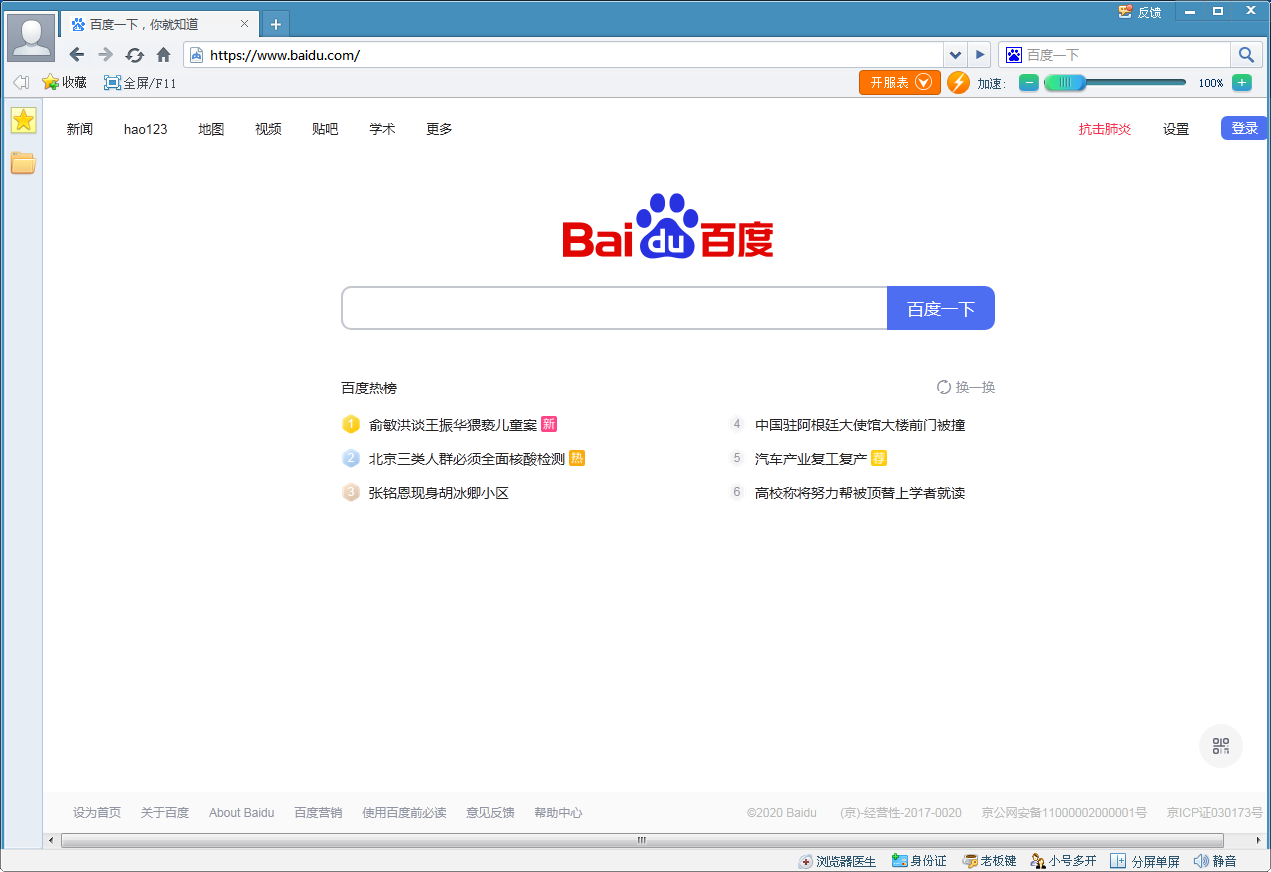This screenshot has width=1271, height=872.
Task: Toggle 静音 mute in status bar
Action: [x=1215, y=861]
